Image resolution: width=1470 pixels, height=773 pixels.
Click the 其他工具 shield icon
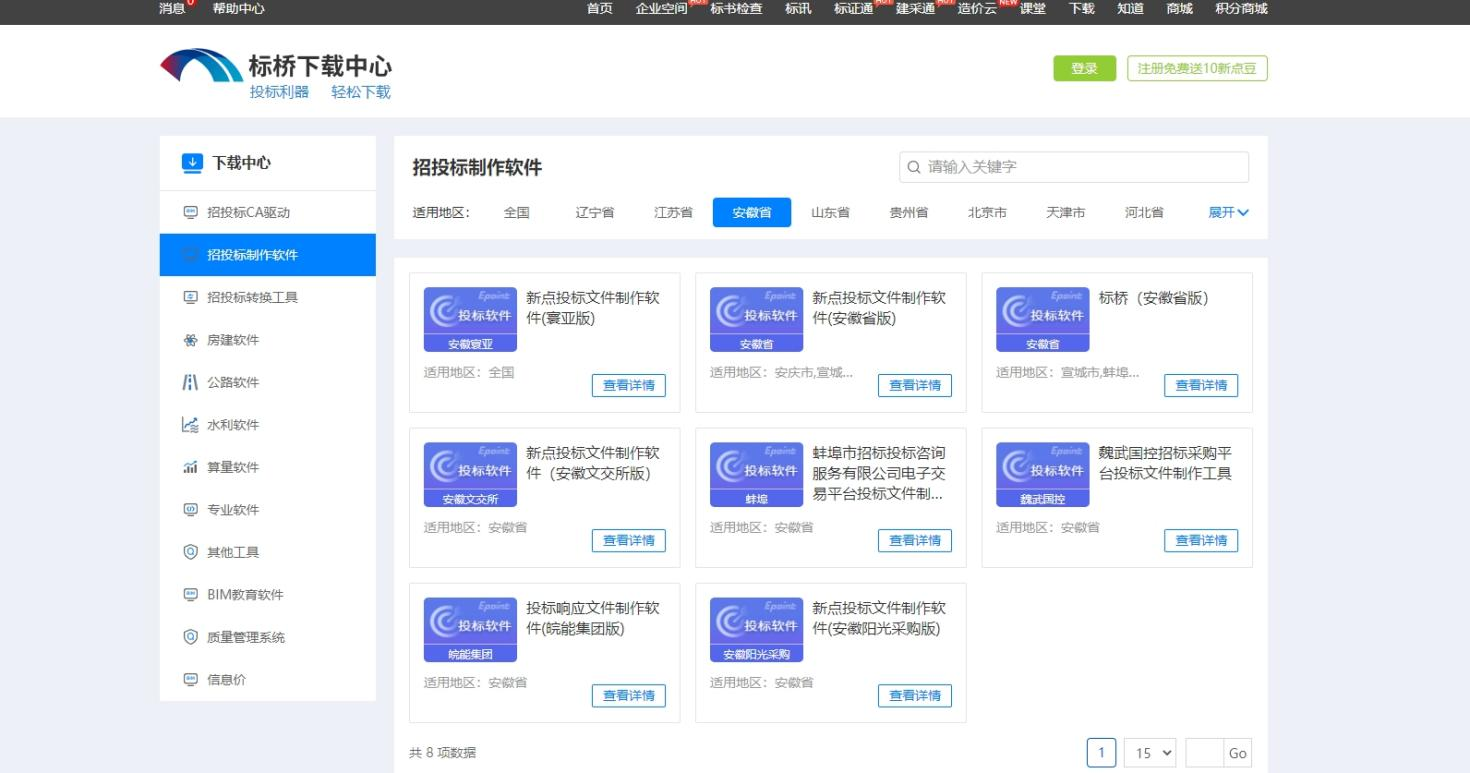[190, 552]
